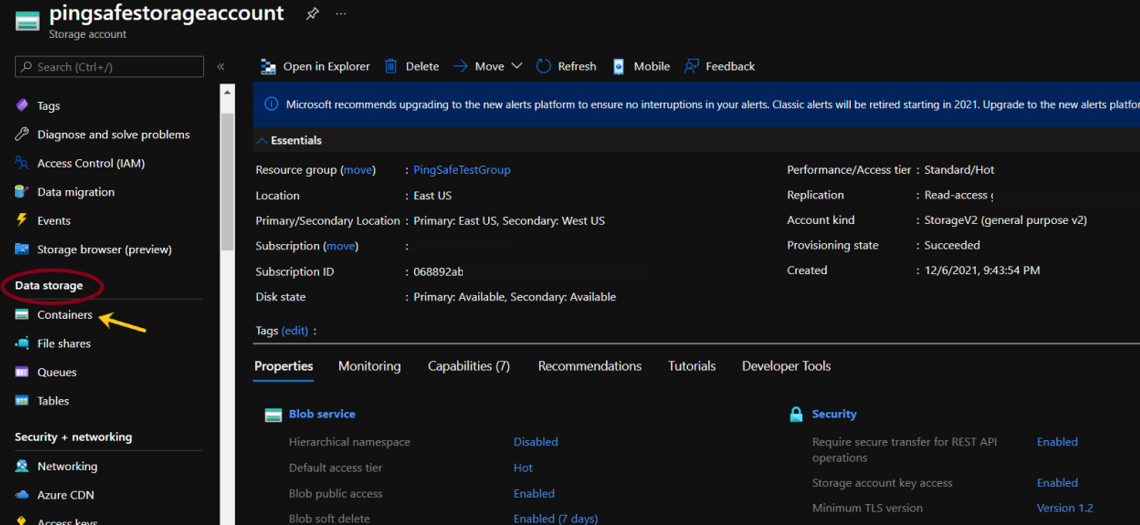Click the edit link next to Tags

295,331
